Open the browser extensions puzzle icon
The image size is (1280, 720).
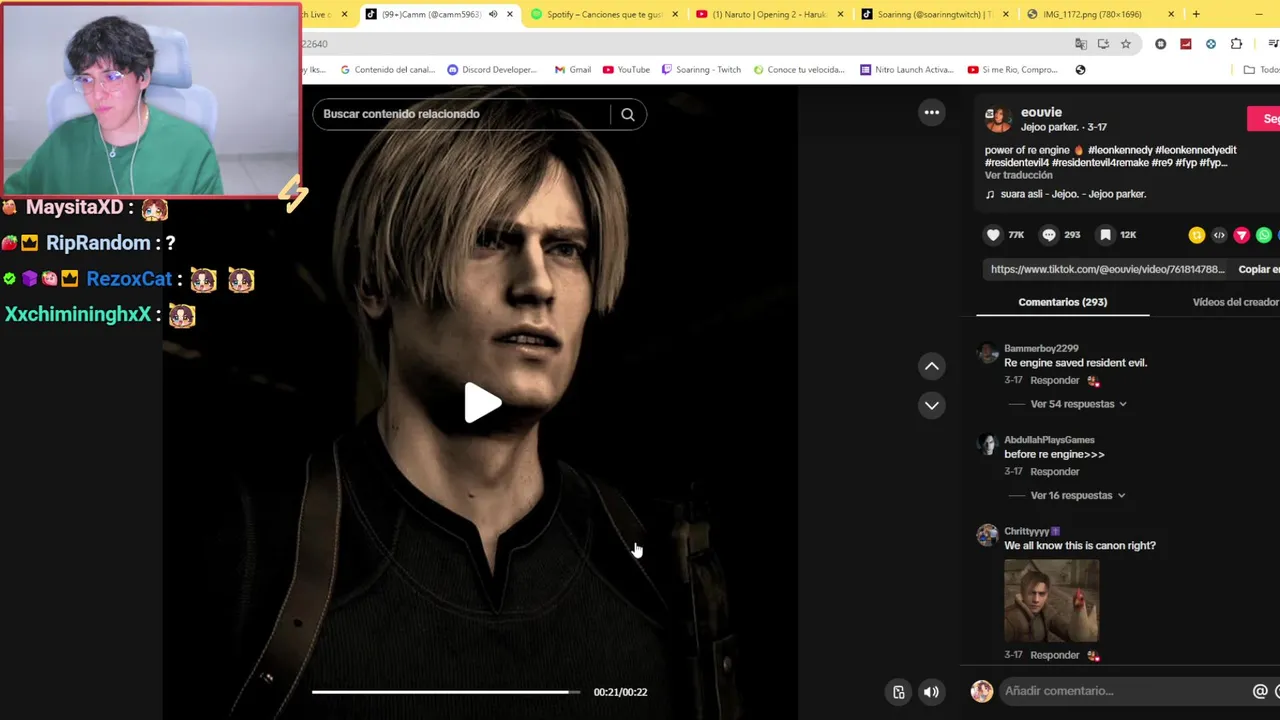pos(1236,44)
